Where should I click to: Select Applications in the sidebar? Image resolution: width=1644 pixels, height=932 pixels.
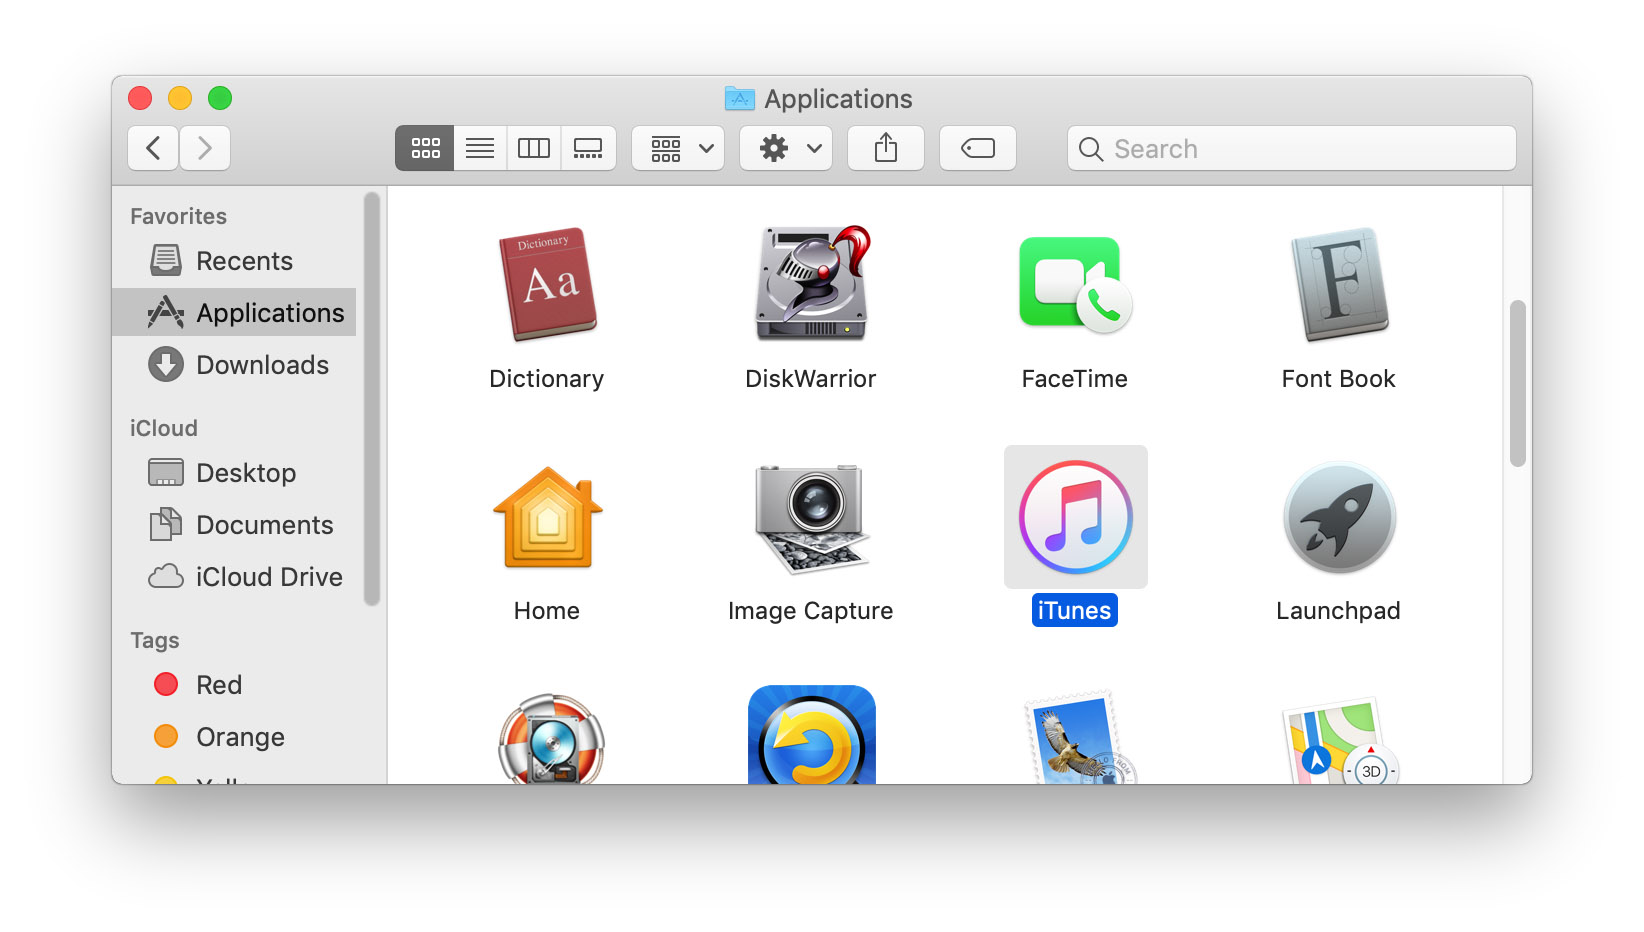[234, 313]
